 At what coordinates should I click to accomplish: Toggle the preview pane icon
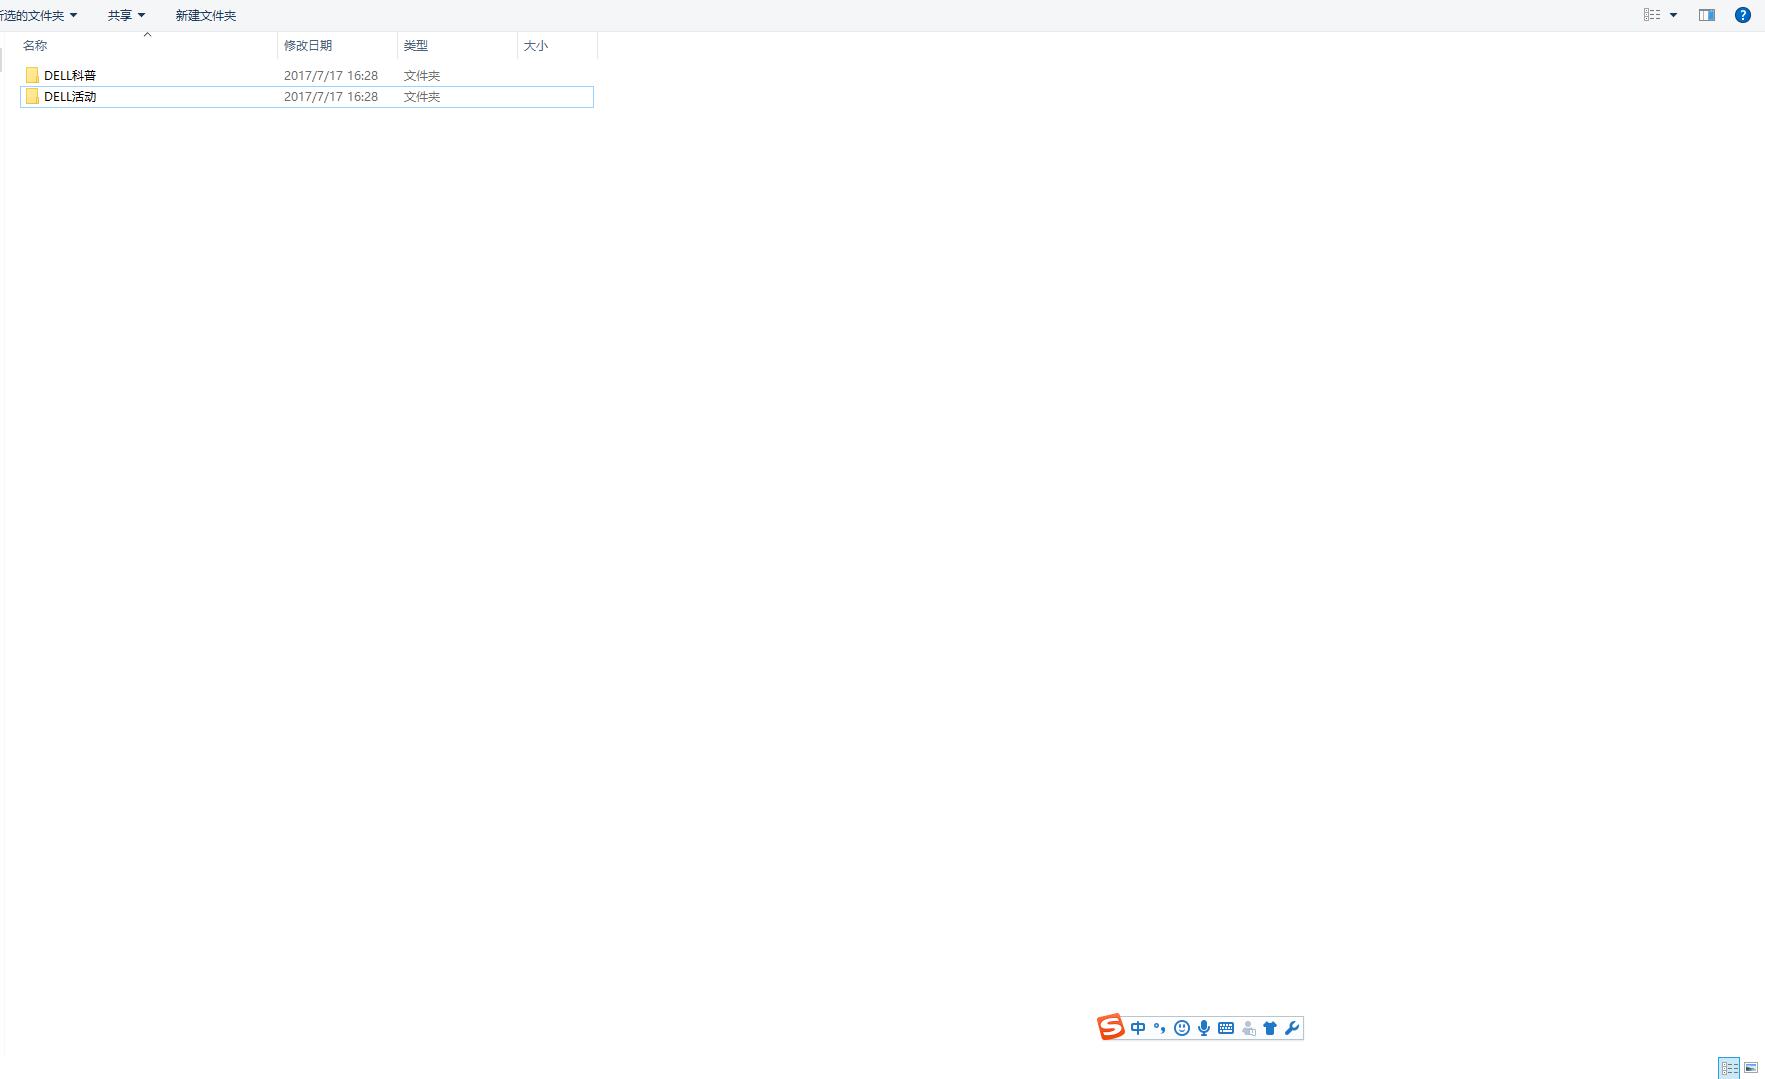pos(1707,15)
